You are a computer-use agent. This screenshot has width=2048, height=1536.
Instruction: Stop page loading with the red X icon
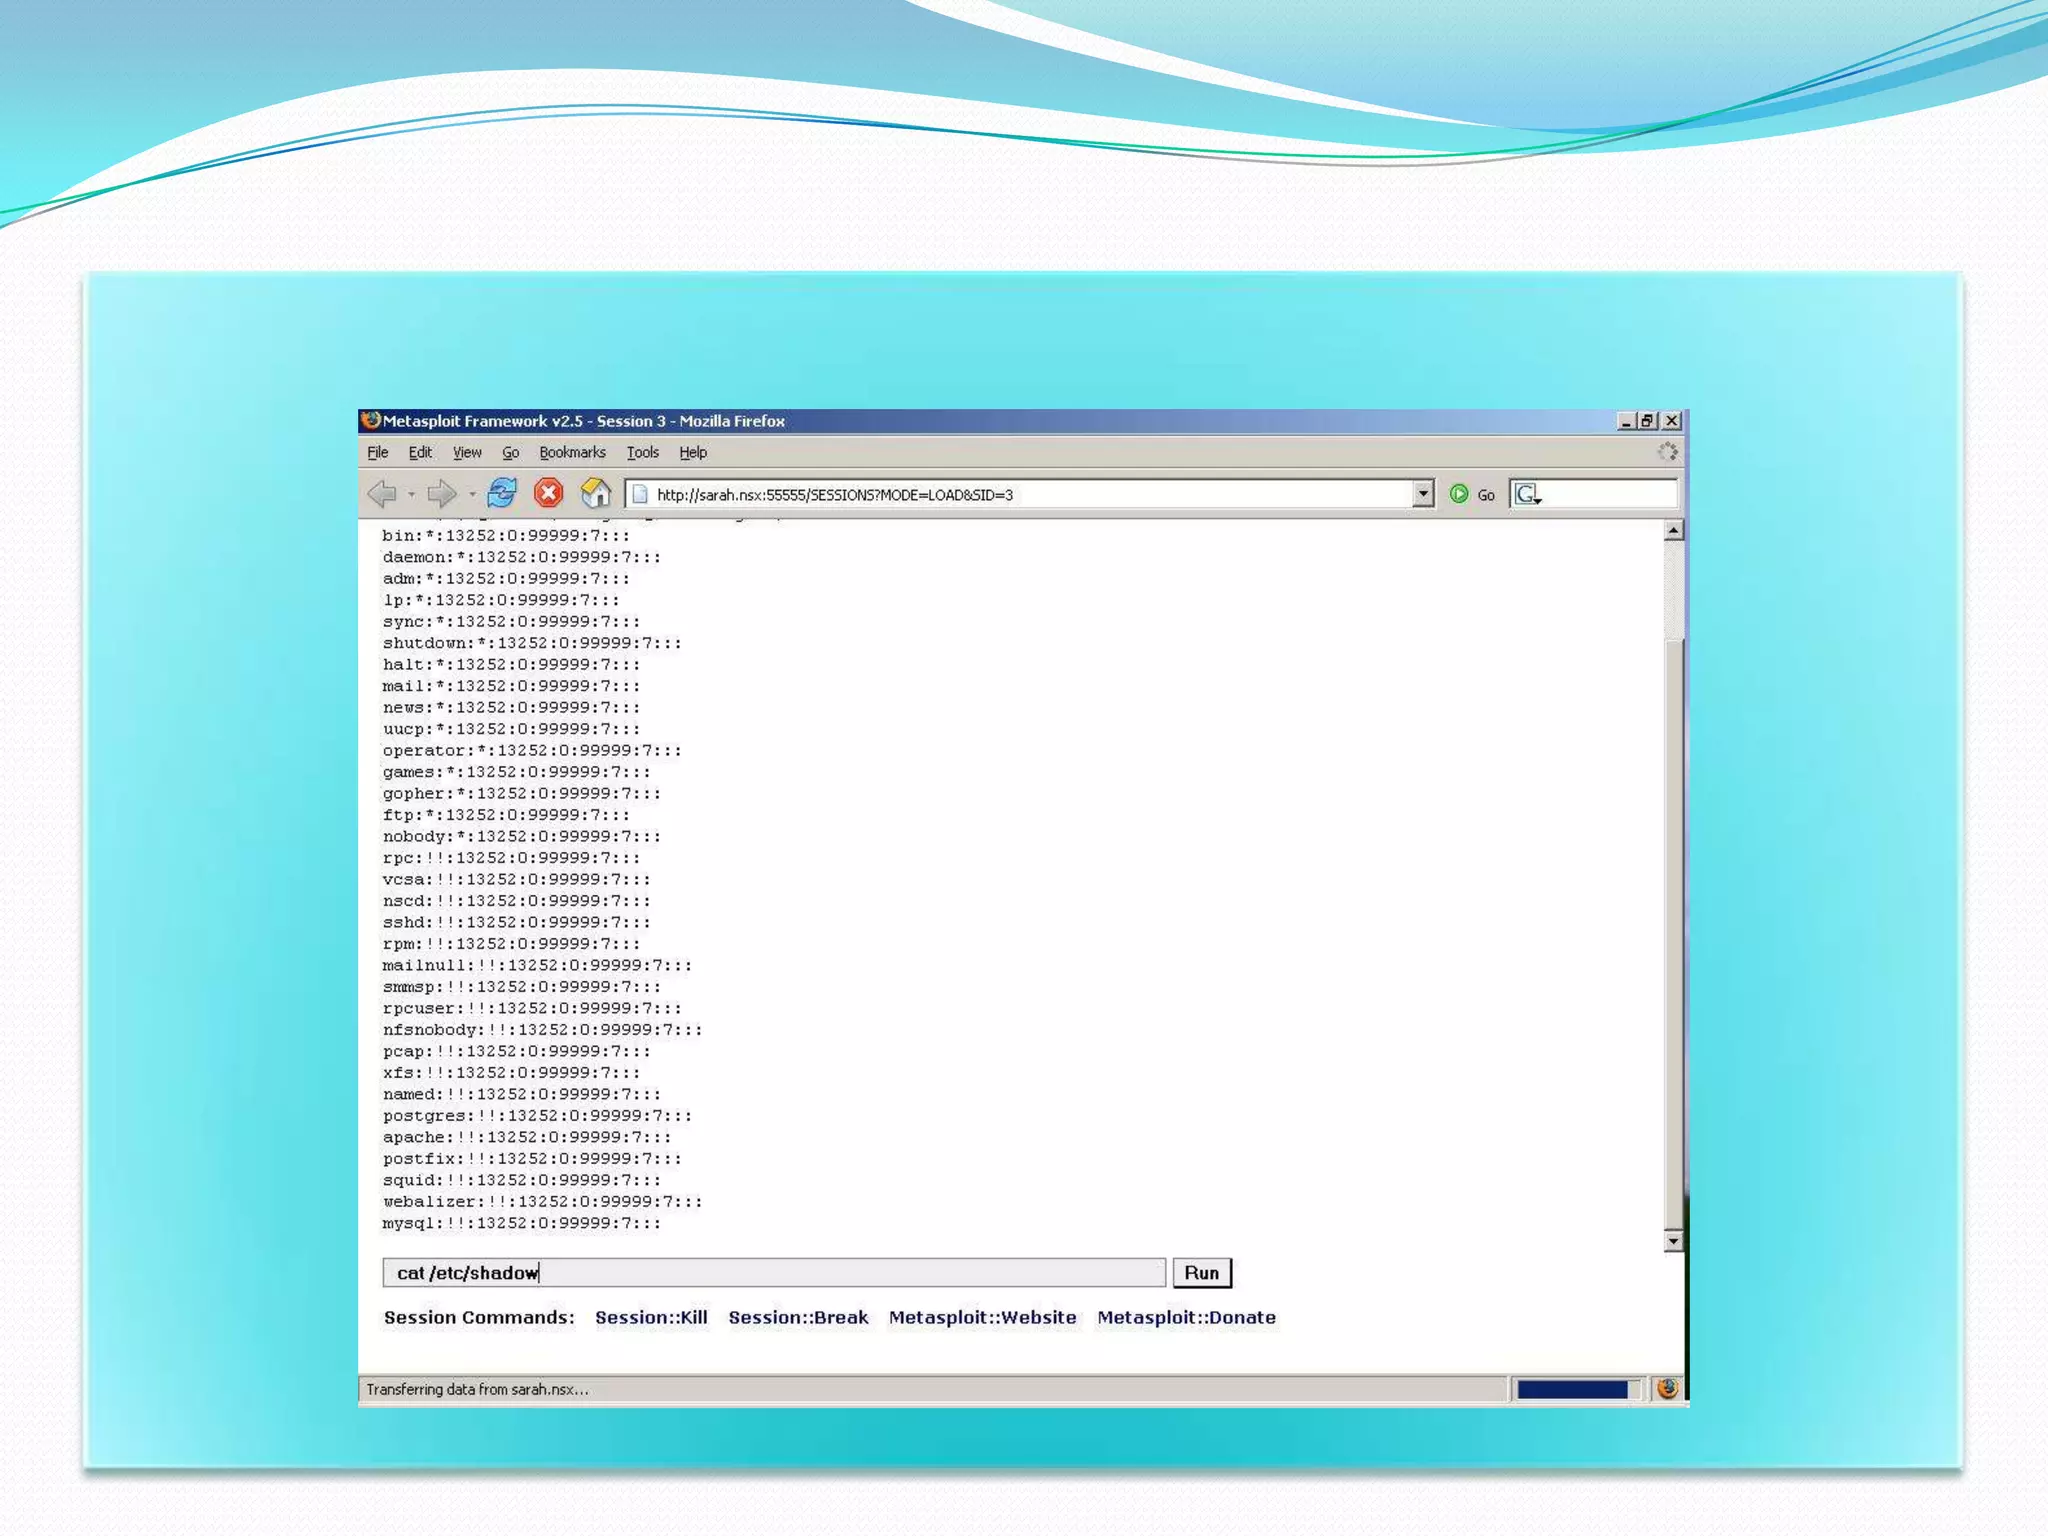click(x=548, y=493)
